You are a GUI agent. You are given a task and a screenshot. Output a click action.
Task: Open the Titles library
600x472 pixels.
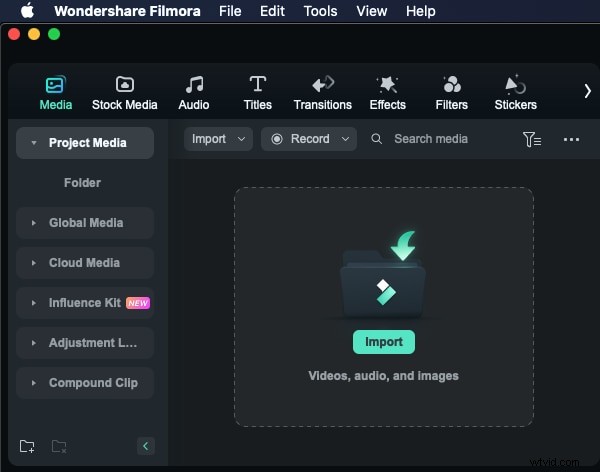tap(257, 93)
